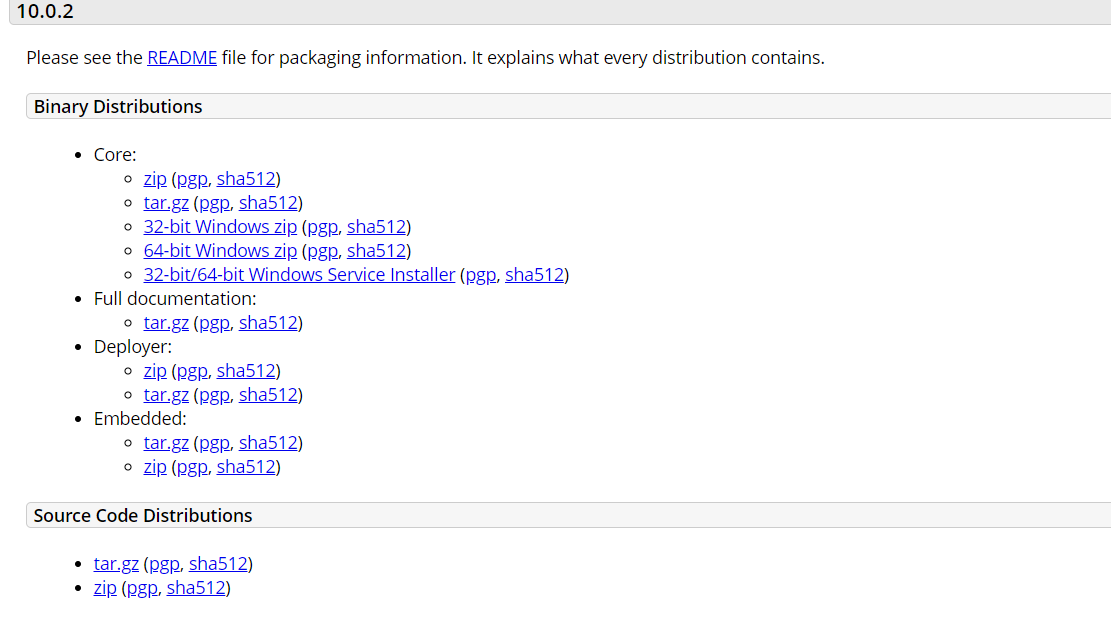Image resolution: width=1111 pixels, height=628 pixels.
Task: Download the Deployer tar.gz
Action: (166, 395)
